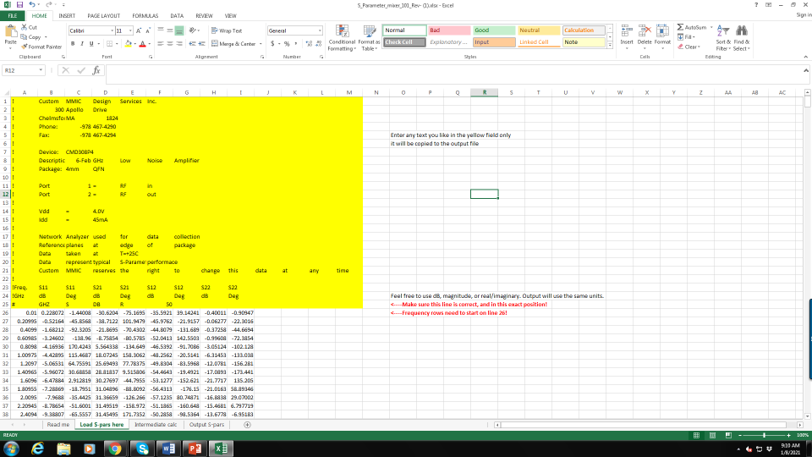Viewport: 812px width, 457px height.
Task: Open Conditional Formatting menu
Action: click(342, 38)
